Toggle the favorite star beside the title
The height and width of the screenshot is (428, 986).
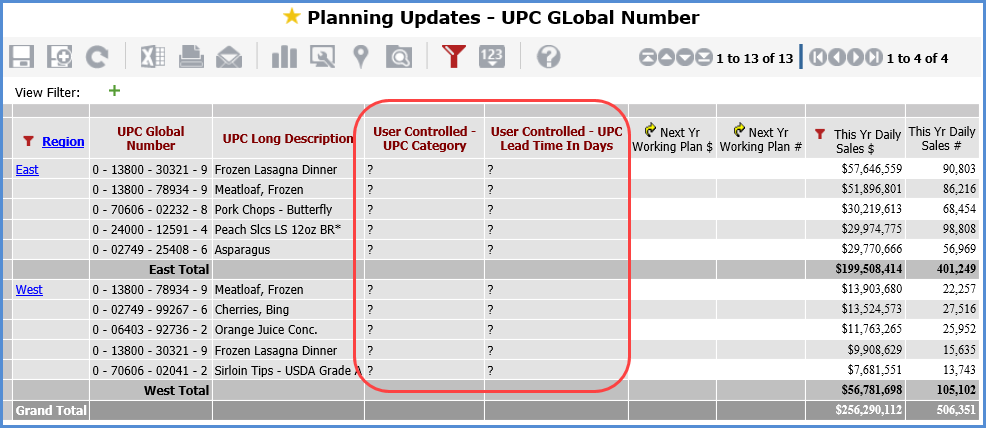click(x=291, y=17)
